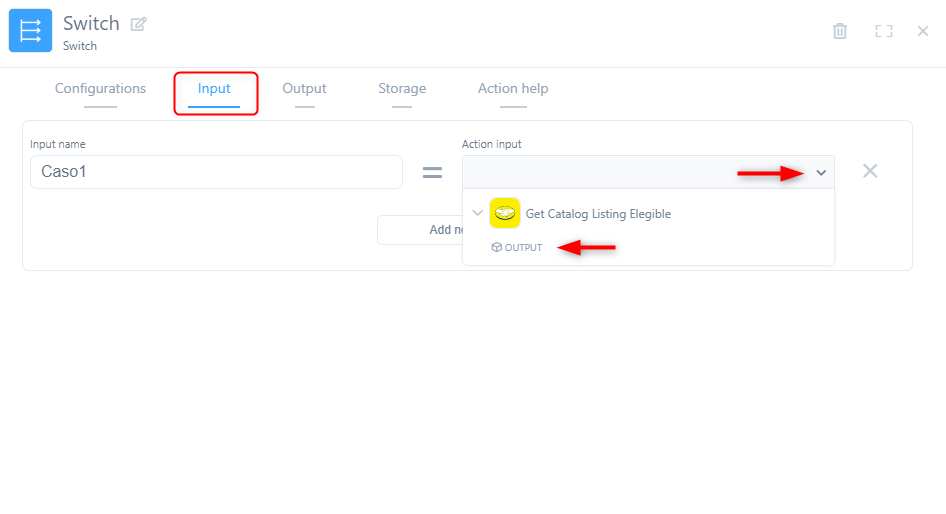This screenshot has height=514, width=946.
Task: Click the yellow Get Catalog Listing icon
Action: tap(505, 213)
